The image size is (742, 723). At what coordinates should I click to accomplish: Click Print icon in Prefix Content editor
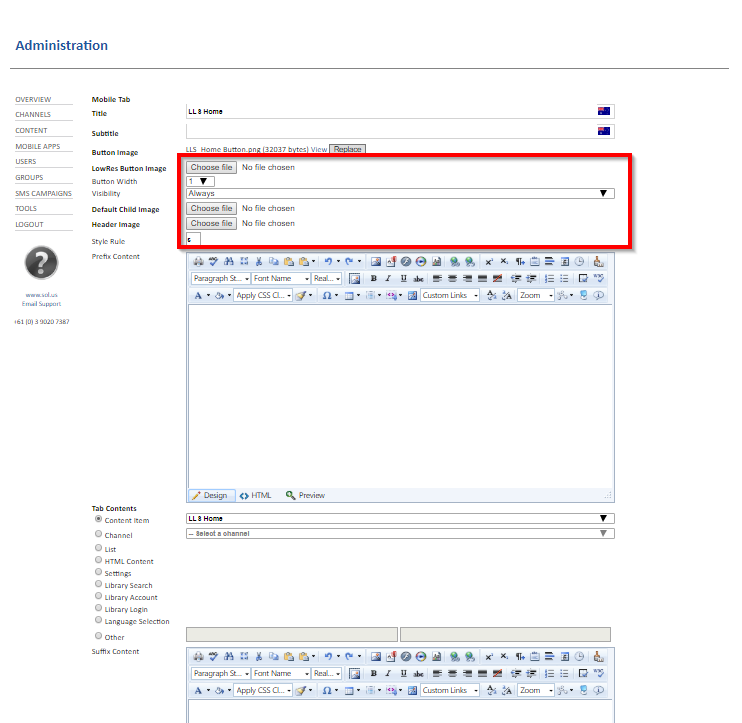198,261
